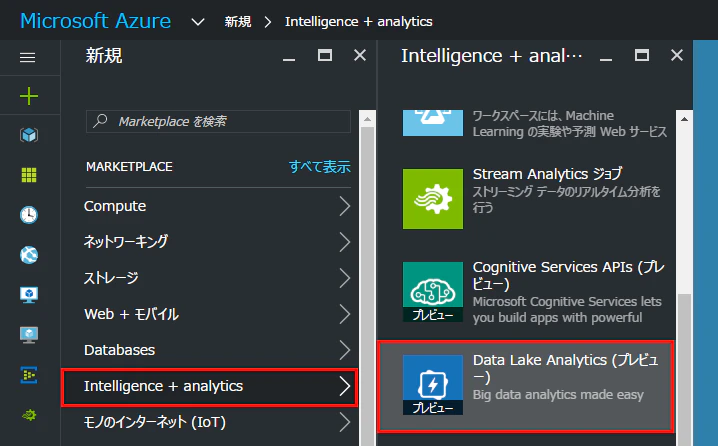This screenshot has width=718, height=446.
Task: Expand the ストレージ category arrow
Action: [345, 278]
